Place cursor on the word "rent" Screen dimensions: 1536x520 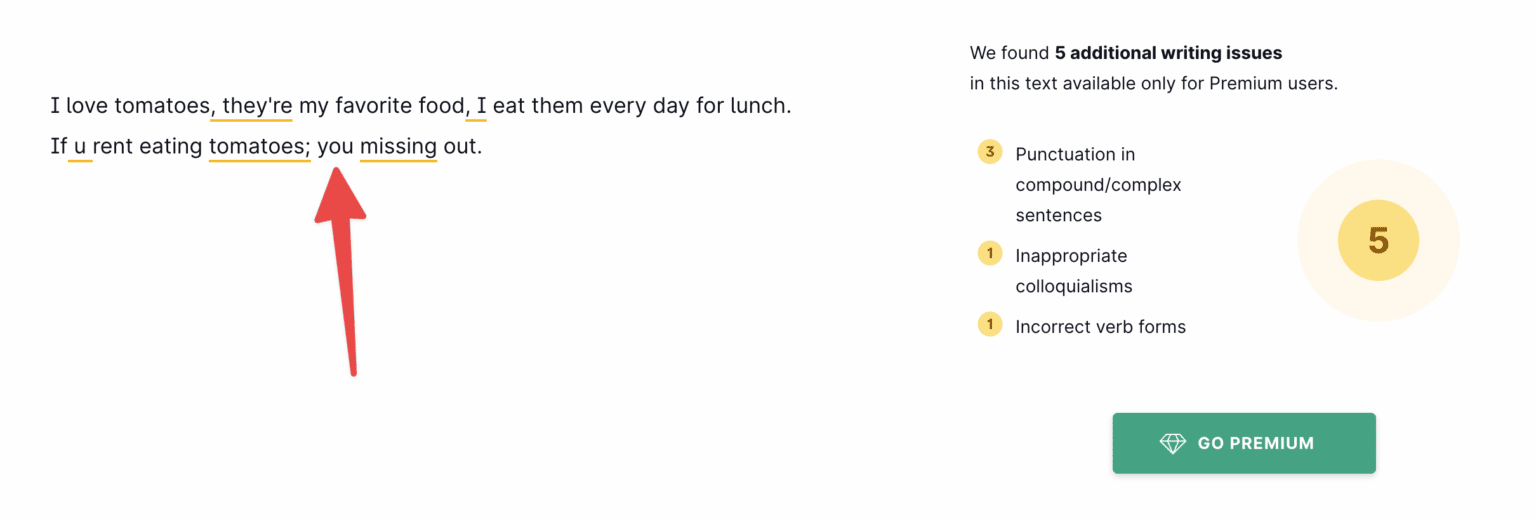[115, 146]
